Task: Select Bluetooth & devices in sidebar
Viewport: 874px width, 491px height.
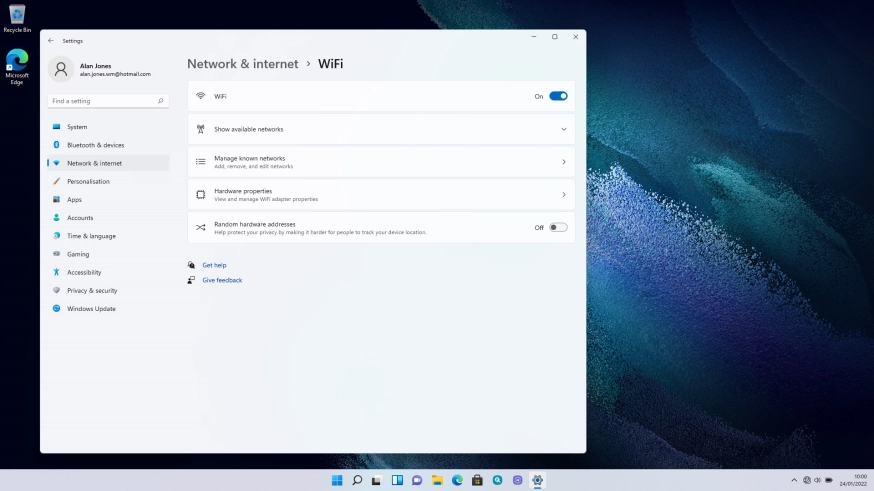Action: click(x=95, y=145)
